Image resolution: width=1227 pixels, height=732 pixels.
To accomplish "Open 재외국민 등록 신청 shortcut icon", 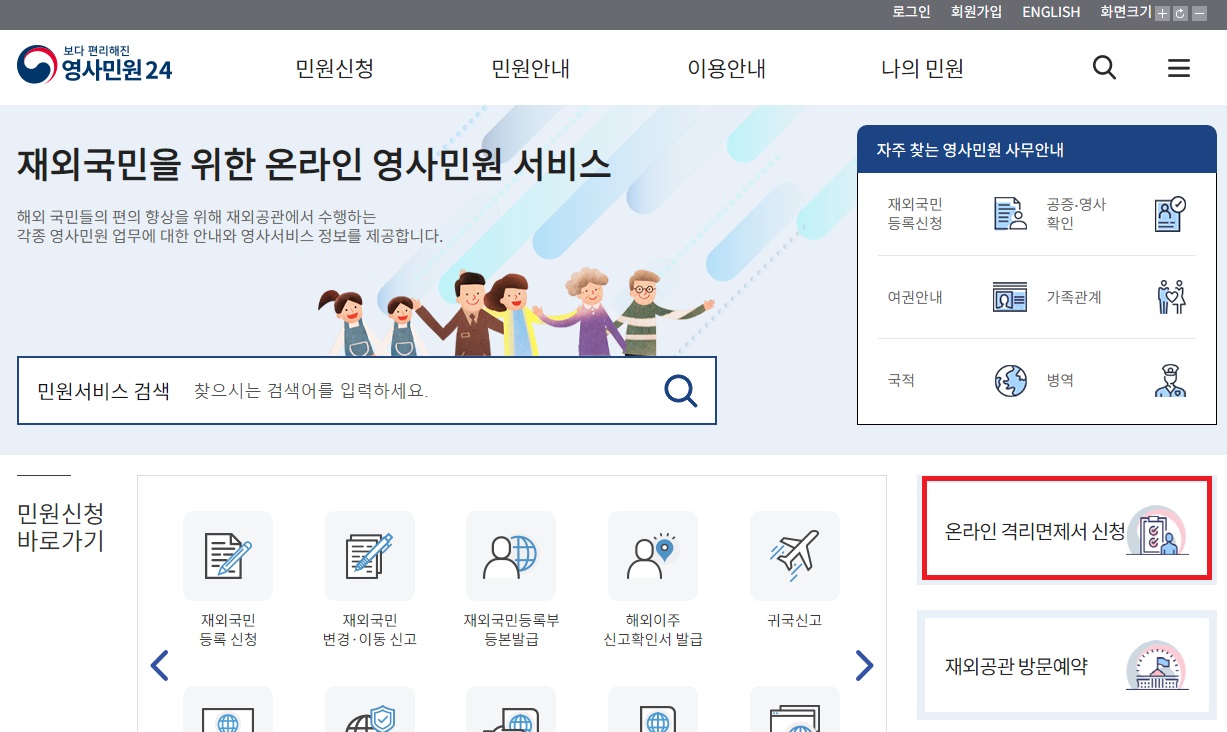I will (x=228, y=556).
